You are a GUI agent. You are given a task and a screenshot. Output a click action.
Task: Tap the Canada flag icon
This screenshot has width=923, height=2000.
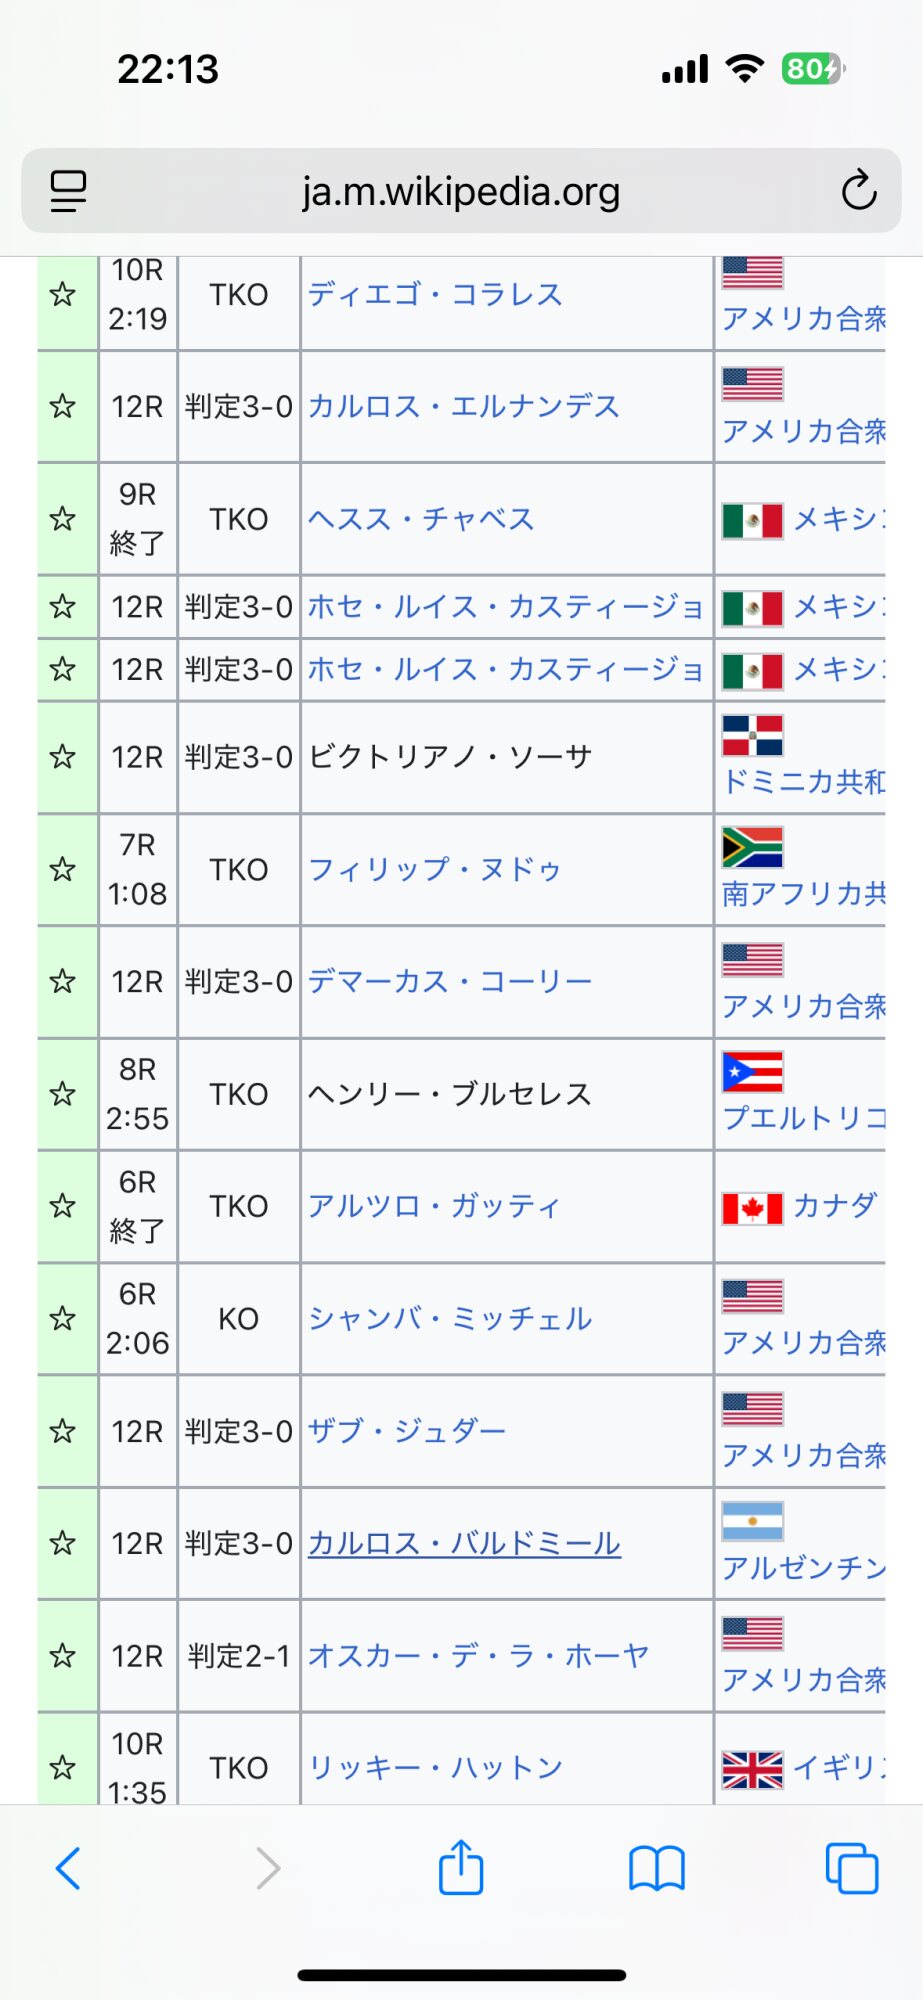[x=752, y=1208]
